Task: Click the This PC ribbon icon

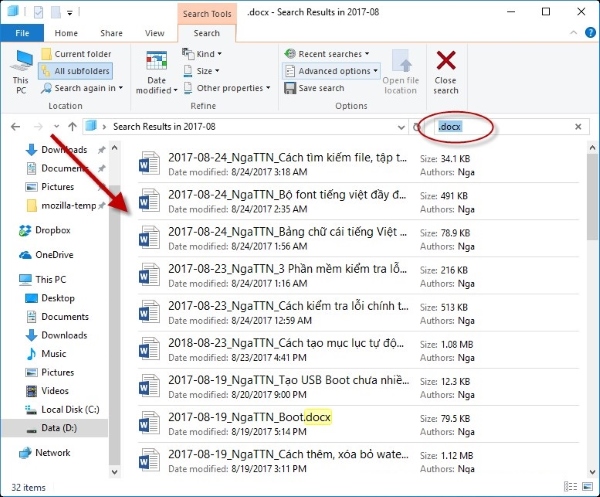Action: click(20, 68)
